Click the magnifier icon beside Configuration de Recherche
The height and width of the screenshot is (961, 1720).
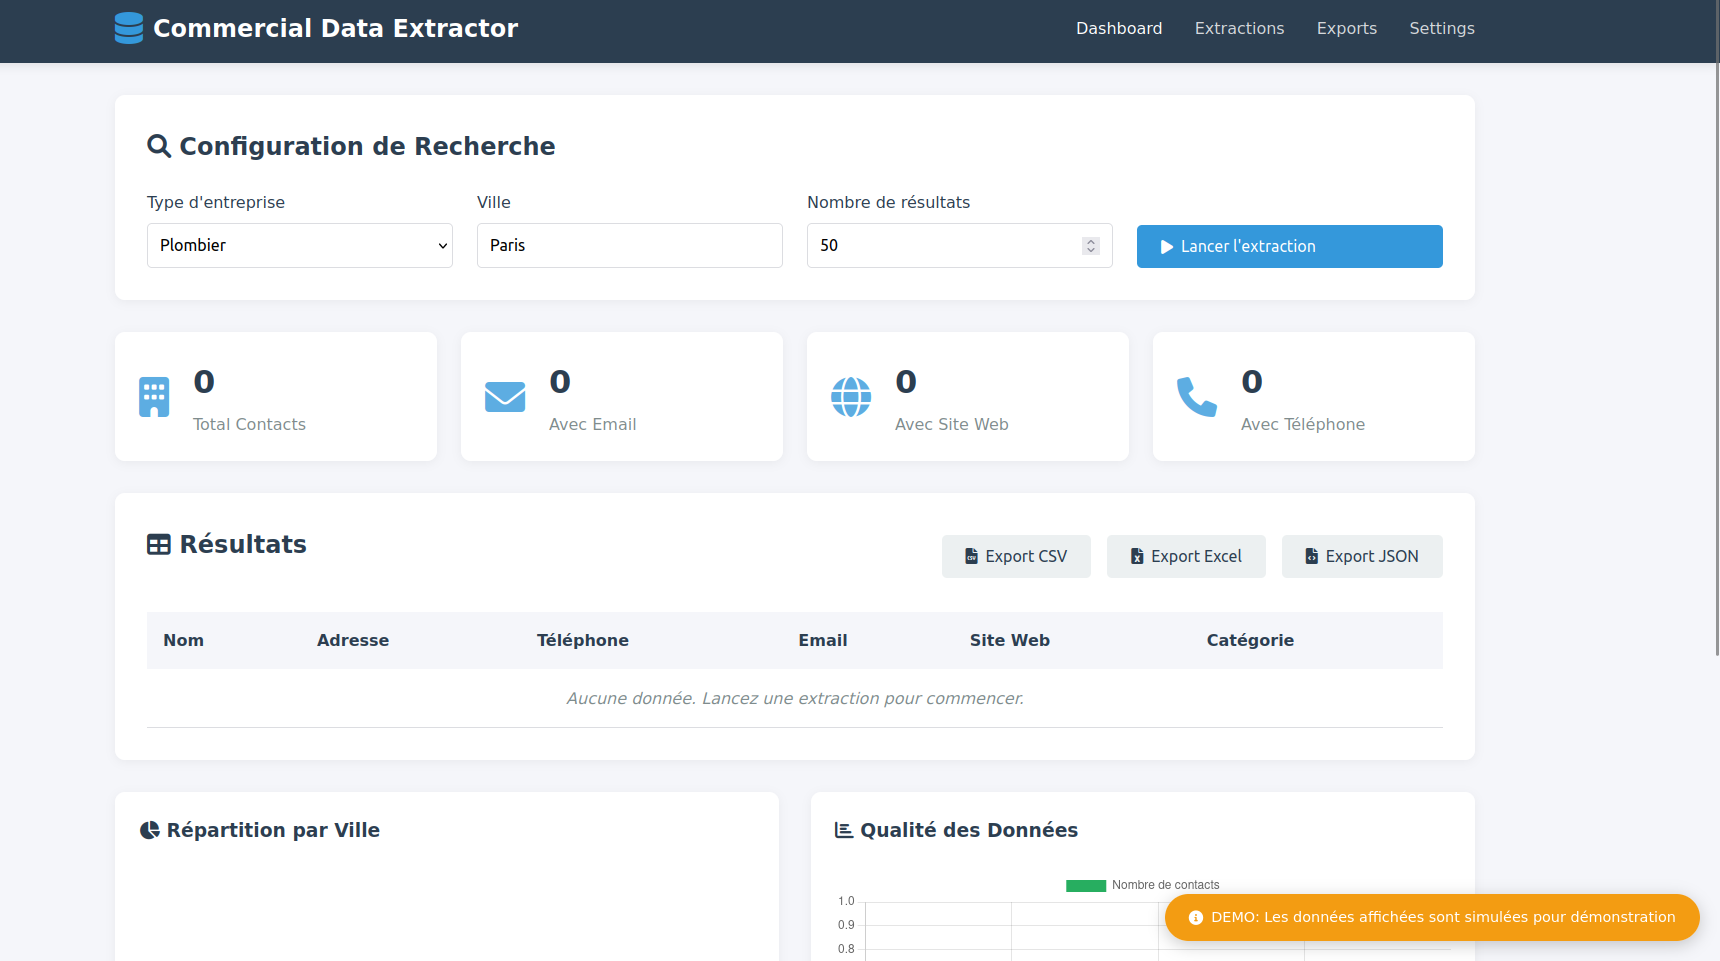click(x=159, y=146)
